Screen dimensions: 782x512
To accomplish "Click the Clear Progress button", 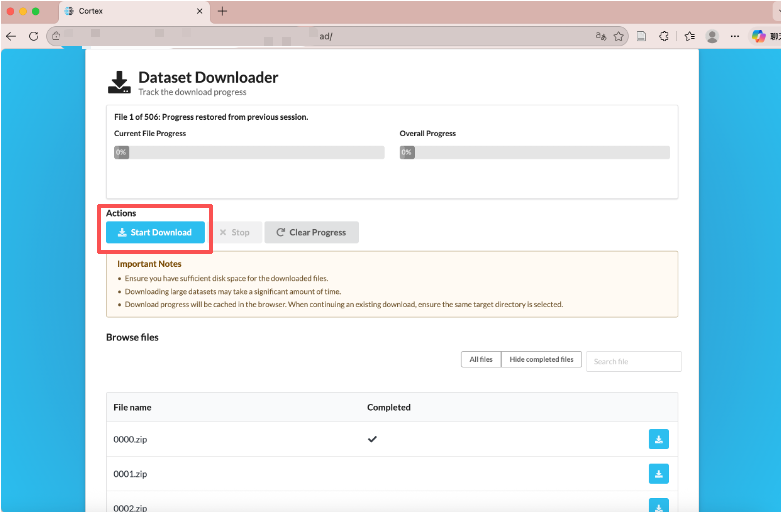I will [x=311, y=232].
